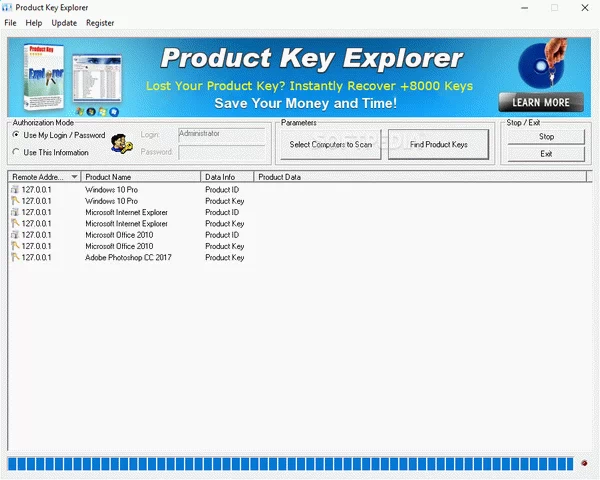Select 'Adobe Photoshop CC 2017' product name
Image resolution: width=600 pixels, height=480 pixels.
[x=128, y=258]
